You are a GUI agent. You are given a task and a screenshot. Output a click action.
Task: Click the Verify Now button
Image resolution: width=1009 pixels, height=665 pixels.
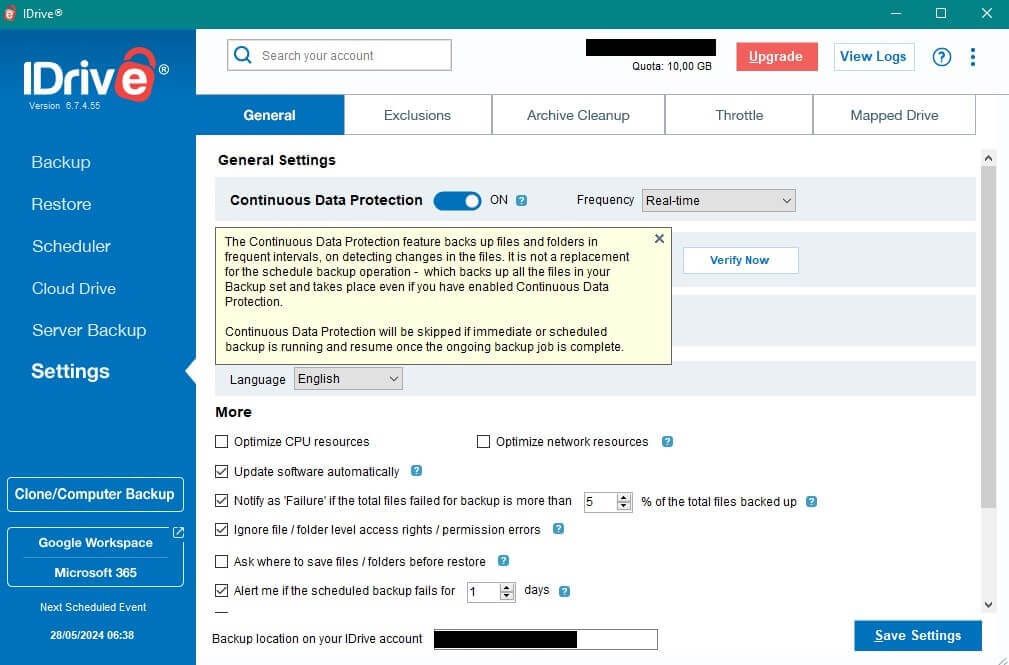coord(740,260)
